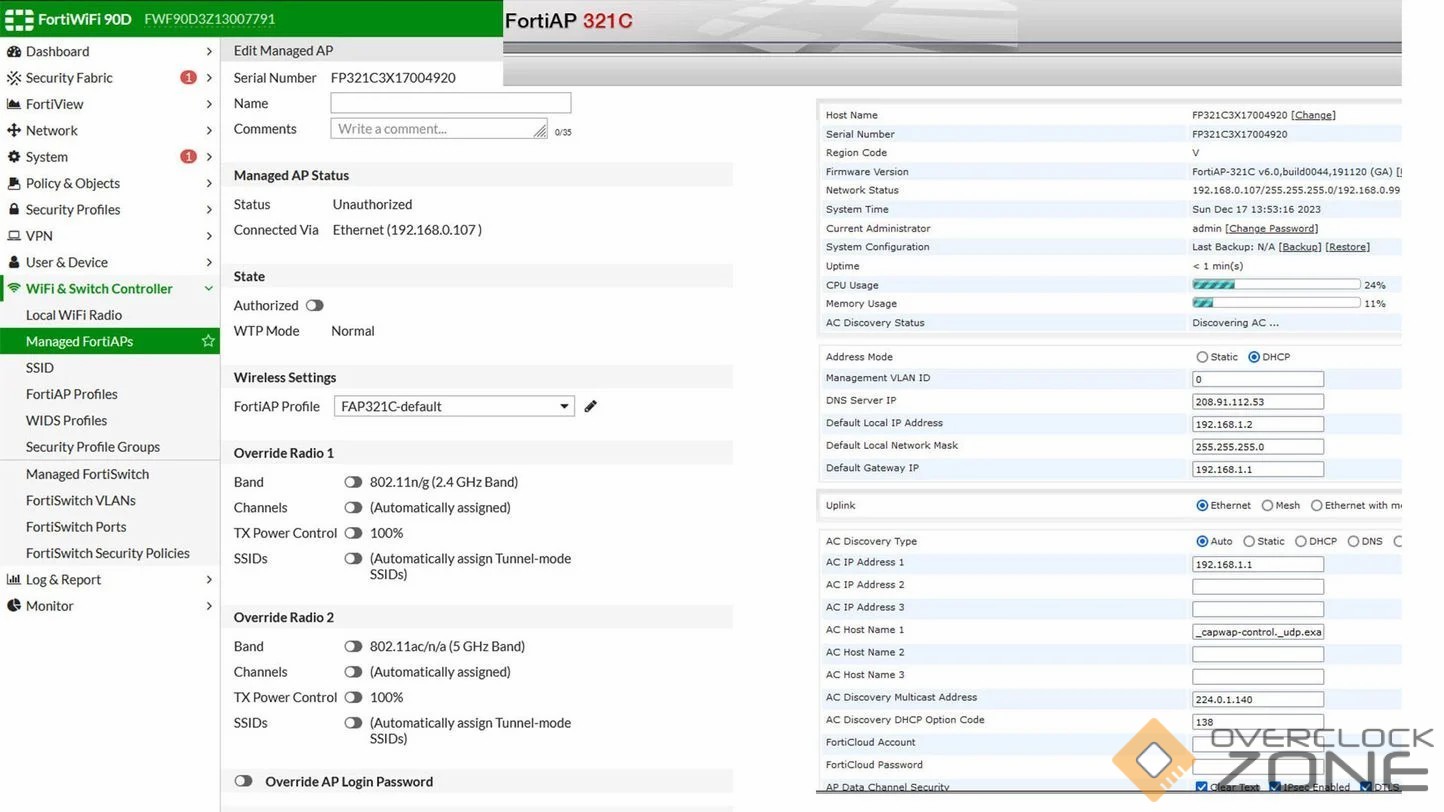Expand the Log & Report chevron
This screenshot has width=1444, height=812.
[208, 580]
